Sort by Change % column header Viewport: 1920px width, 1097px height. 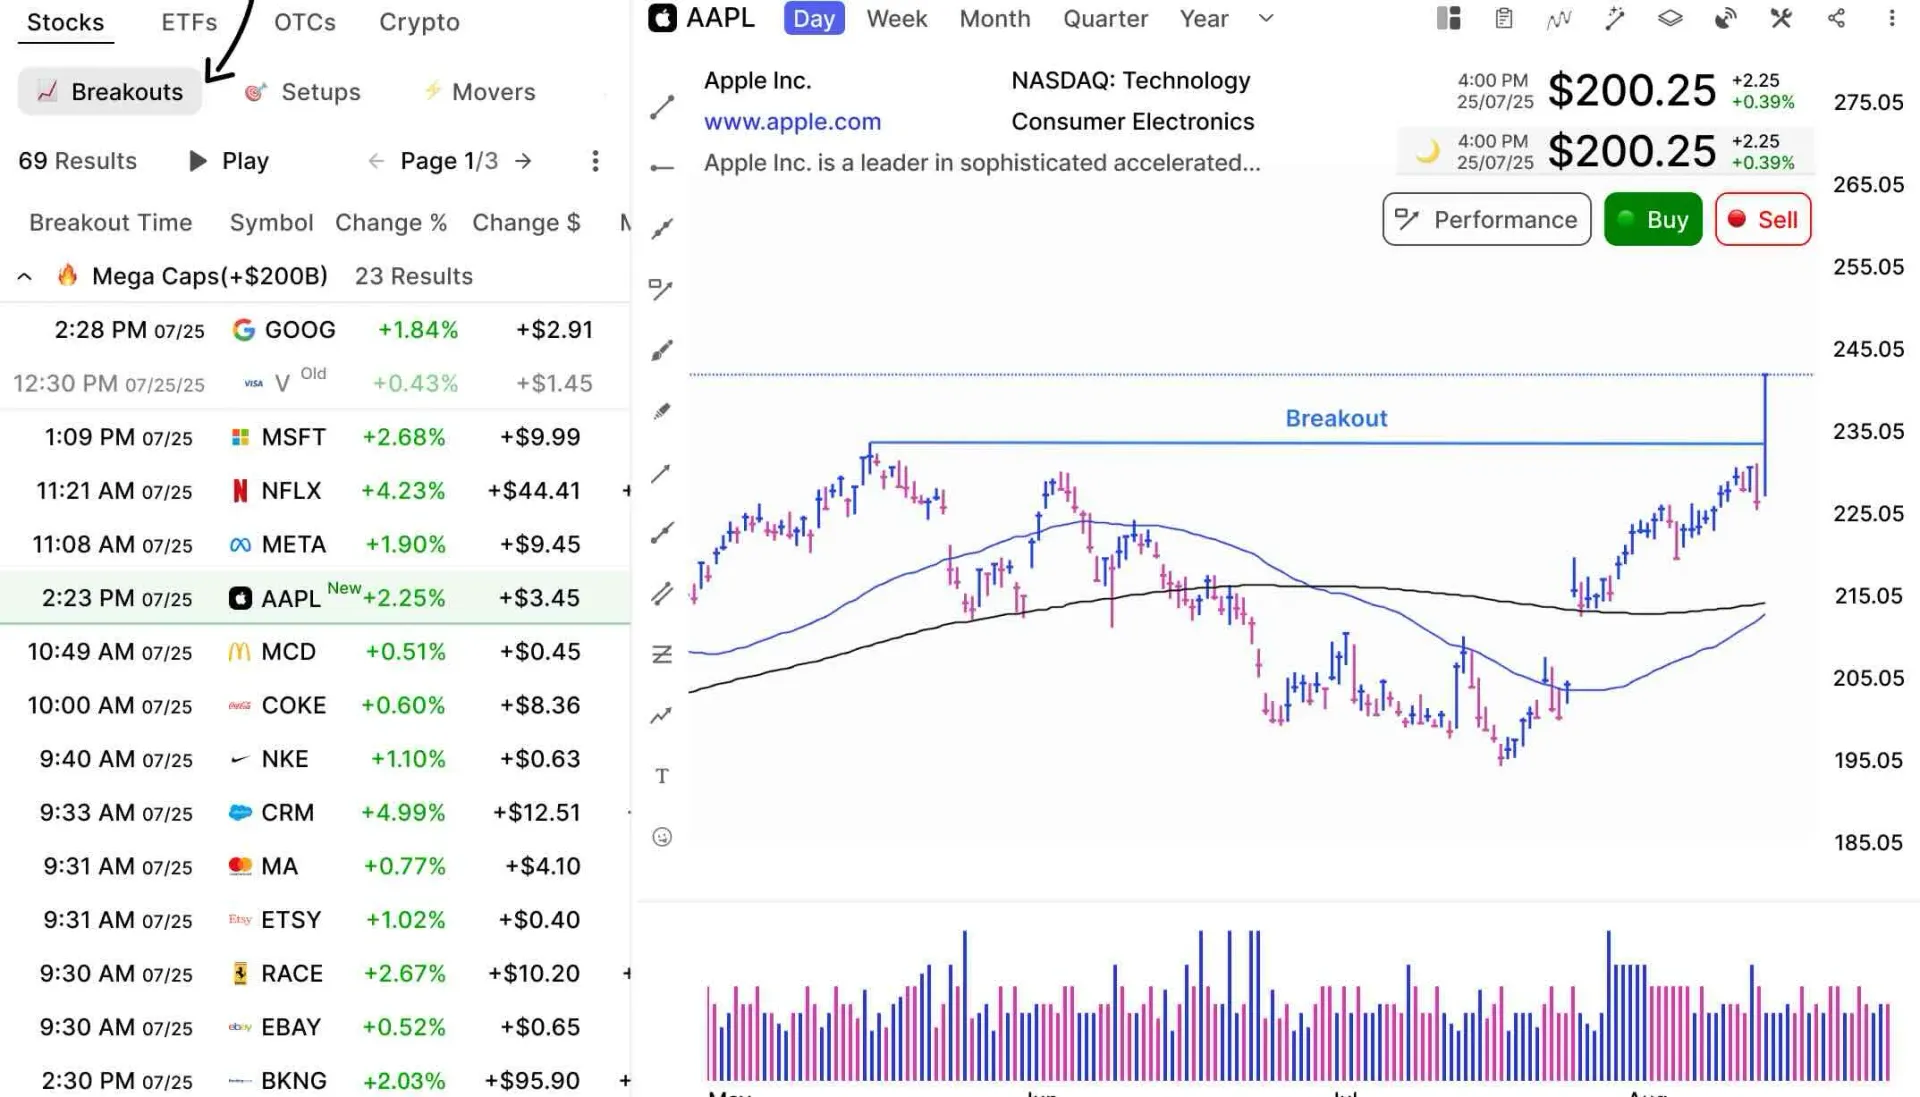point(391,223)
